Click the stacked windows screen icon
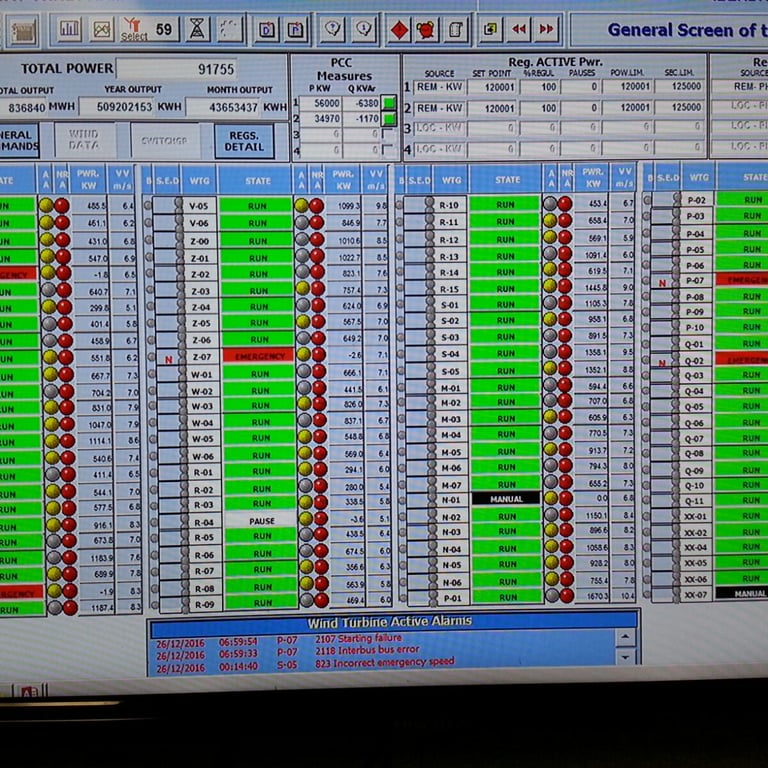The width and height of the screenshot is (768, 768). click(490, 30)
